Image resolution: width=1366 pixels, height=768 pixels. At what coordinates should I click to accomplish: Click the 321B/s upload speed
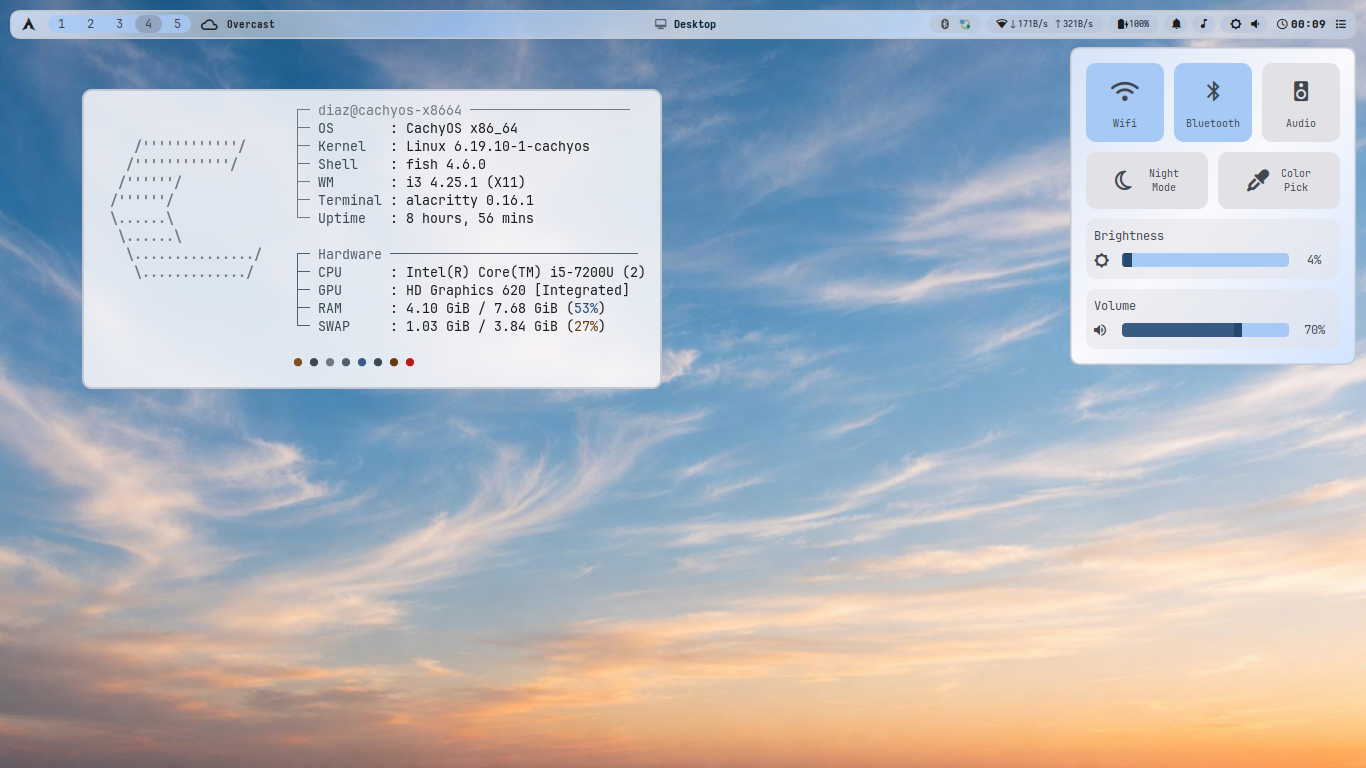pos(1074,24)
